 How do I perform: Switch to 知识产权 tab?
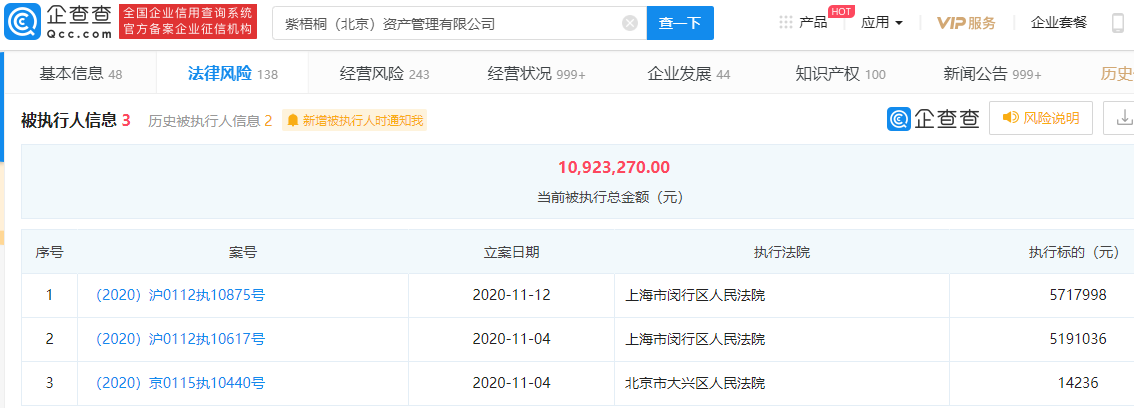click(x=840, y=74)
